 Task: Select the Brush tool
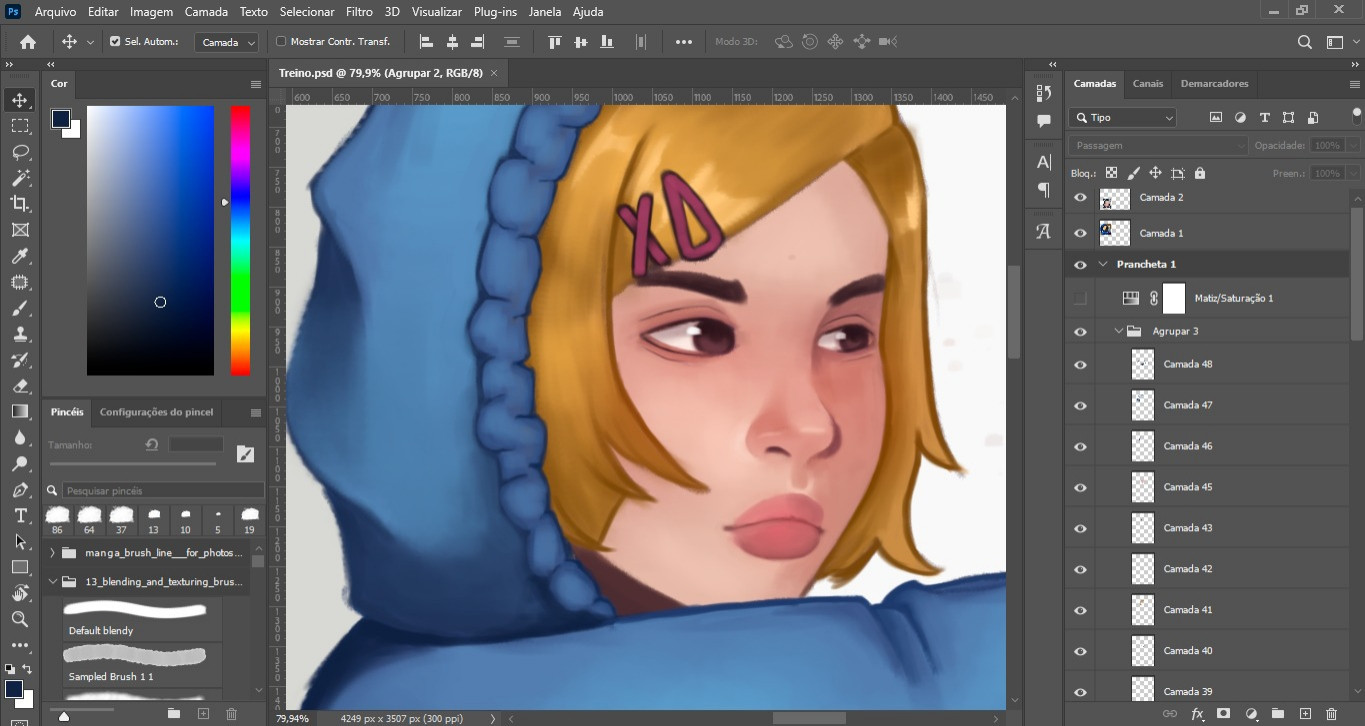(20, 308)
